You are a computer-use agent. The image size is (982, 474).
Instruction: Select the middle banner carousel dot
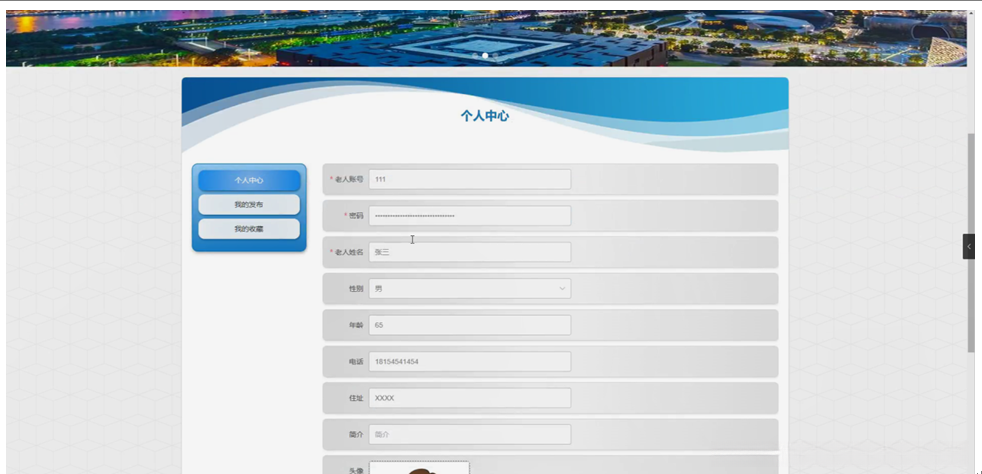coord(485,56)
